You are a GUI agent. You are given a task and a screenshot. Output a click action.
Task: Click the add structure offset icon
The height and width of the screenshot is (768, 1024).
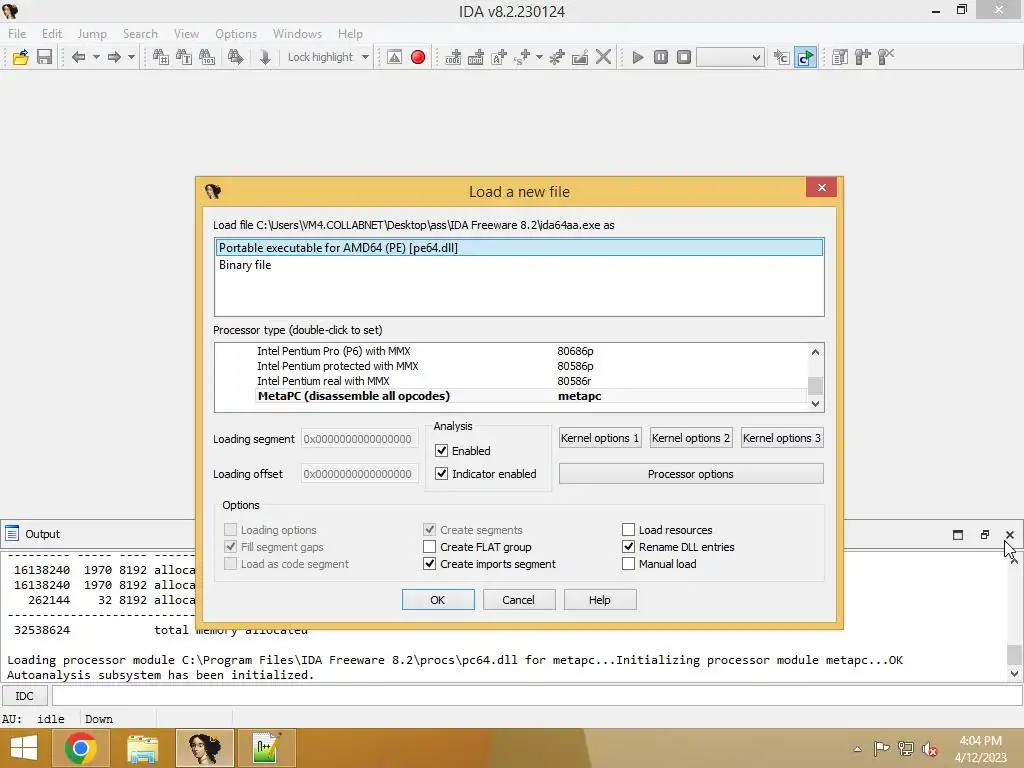tap(522, 57)
